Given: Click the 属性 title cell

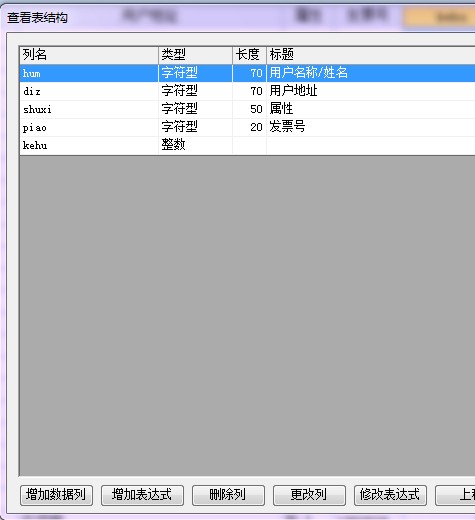Looking at the screenshot, I should click(371, 109).
